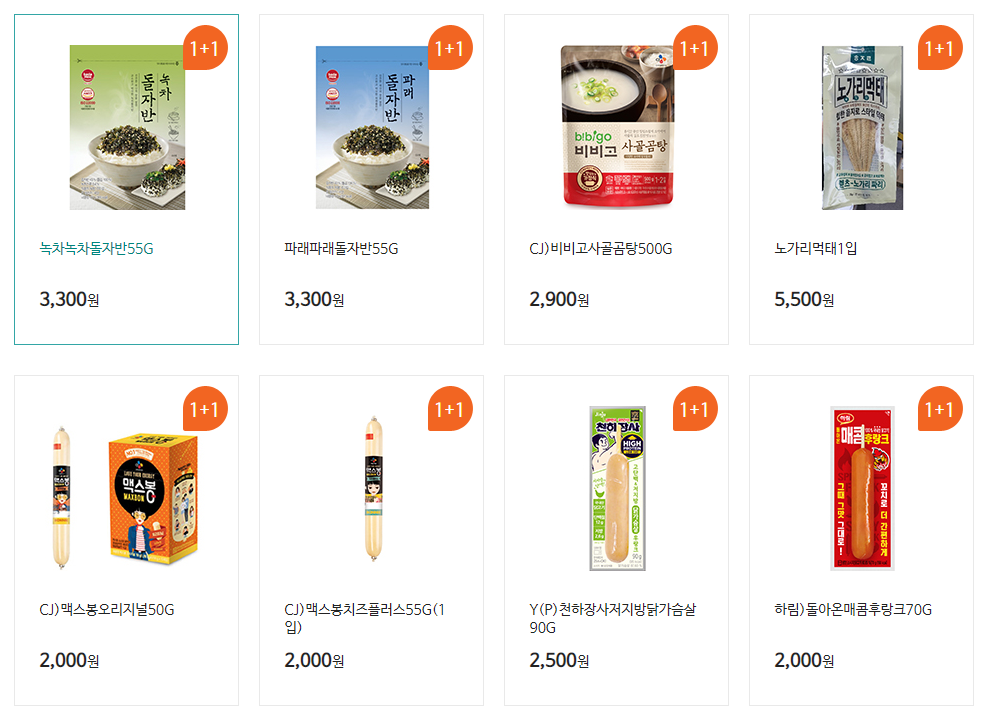
Task: Open the green tea 돌자반 product image
Action: click(x=127, y=127)
